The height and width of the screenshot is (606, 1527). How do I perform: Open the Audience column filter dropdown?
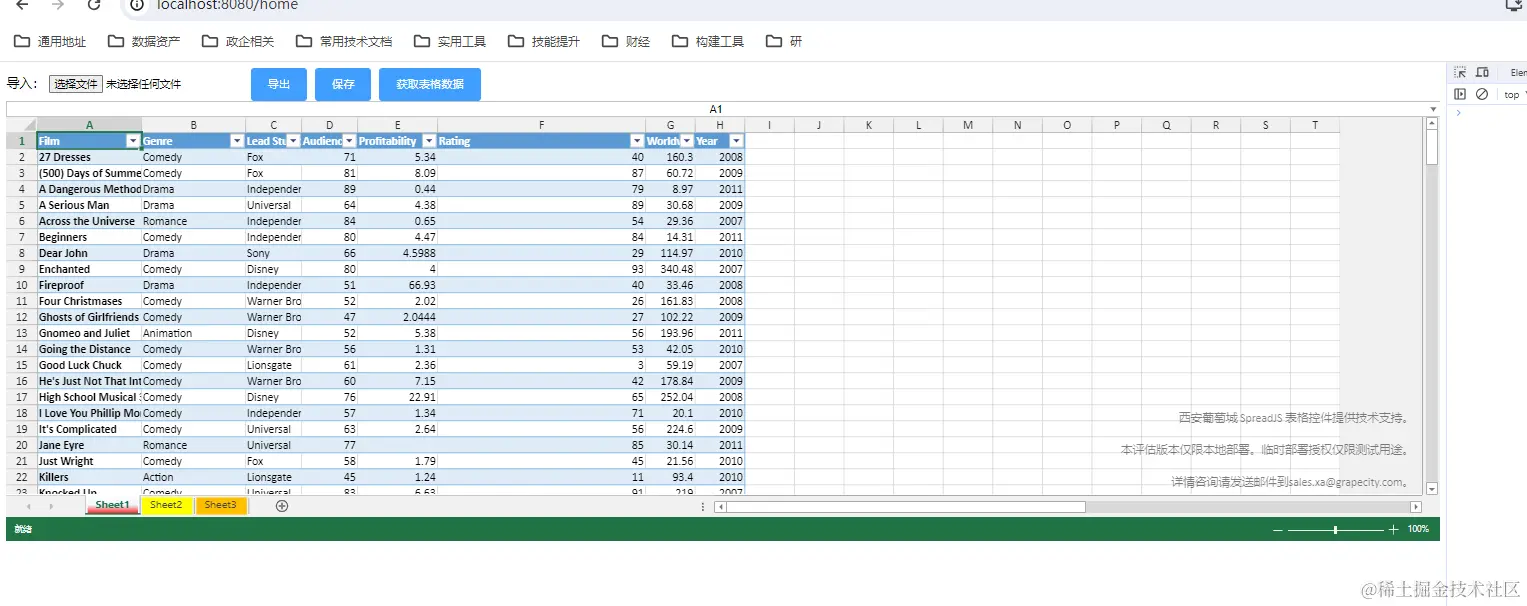(x=350, y=141)
